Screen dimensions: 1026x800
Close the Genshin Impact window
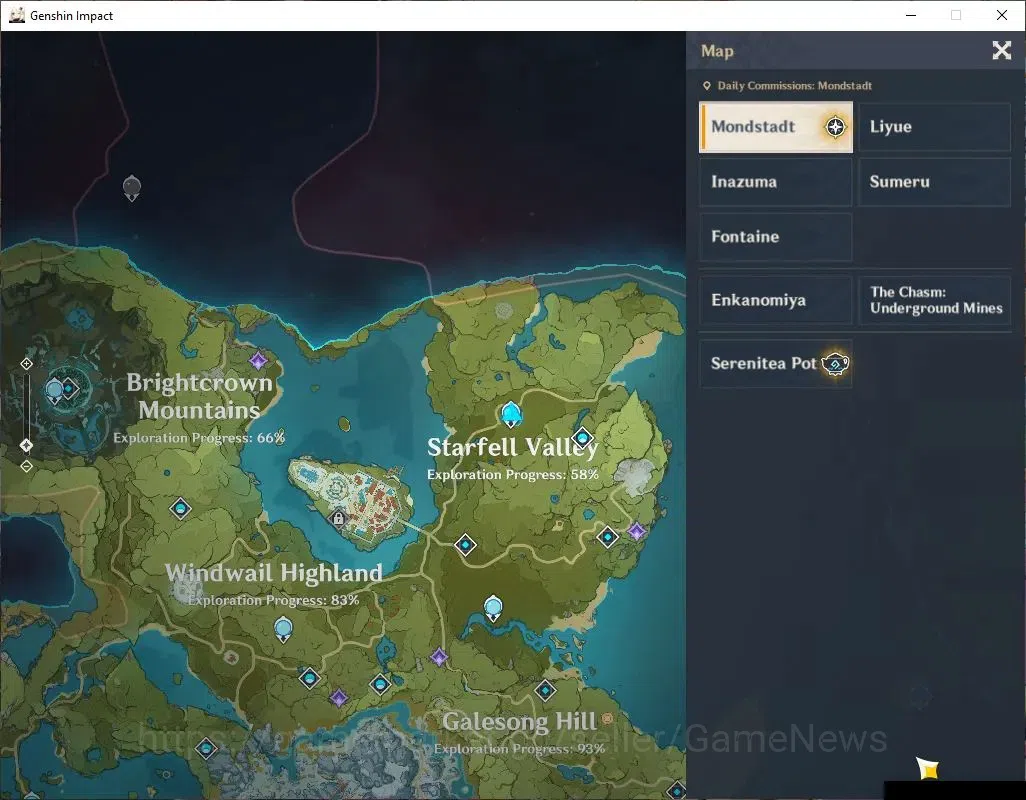coord(1002,15)
